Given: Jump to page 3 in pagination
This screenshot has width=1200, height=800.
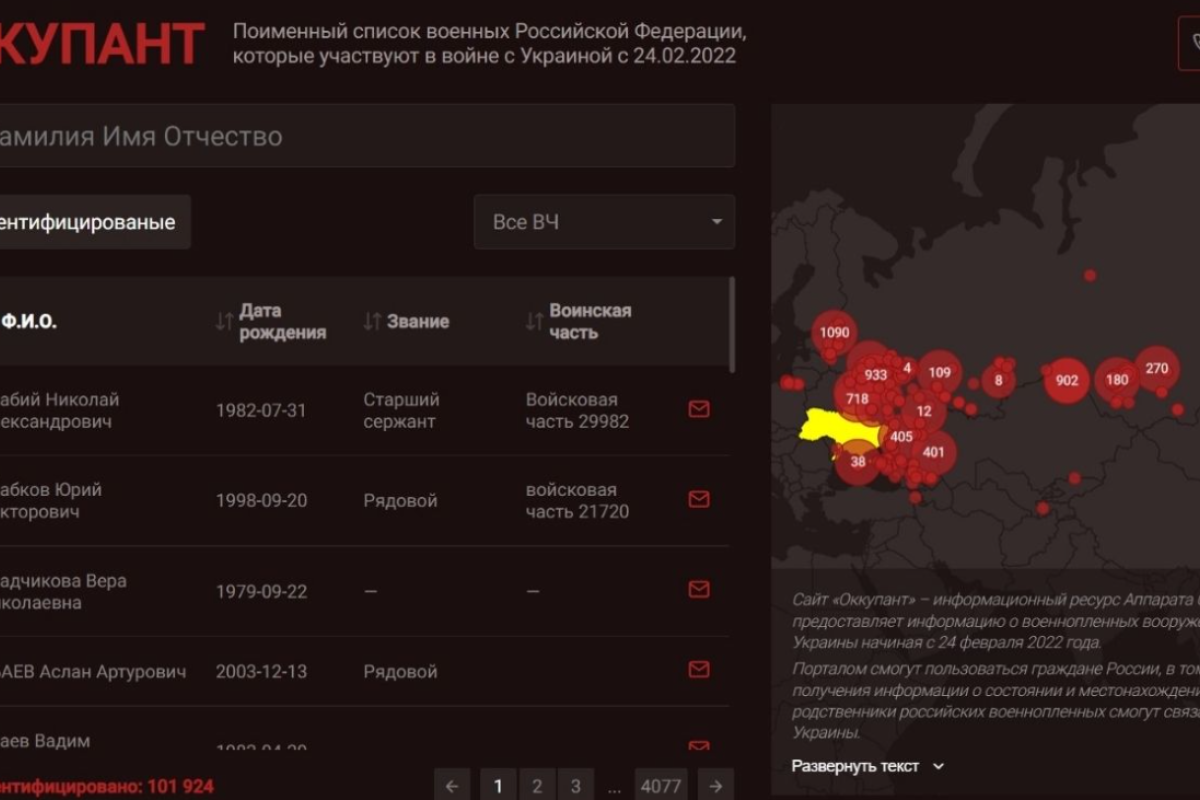Looking at the screenshot, I should point(575,785).
